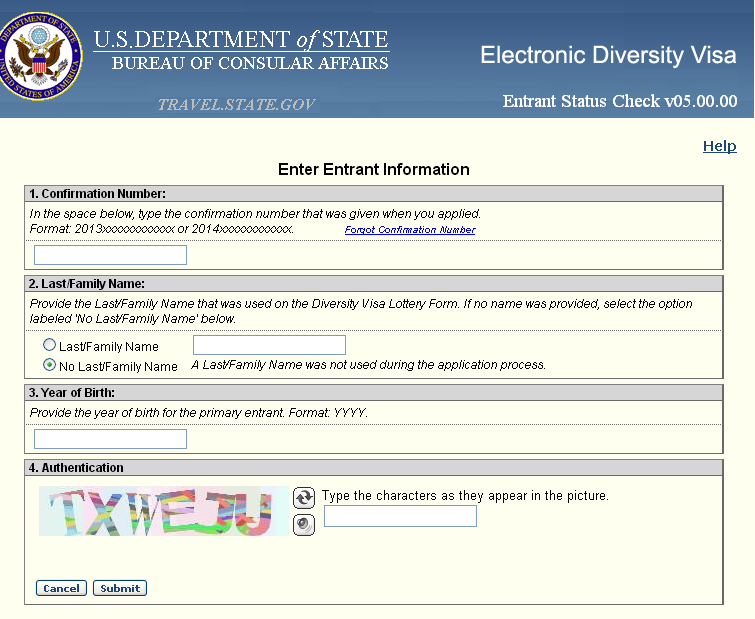
Task: Open the Help link
Action: tap(719, 146)
